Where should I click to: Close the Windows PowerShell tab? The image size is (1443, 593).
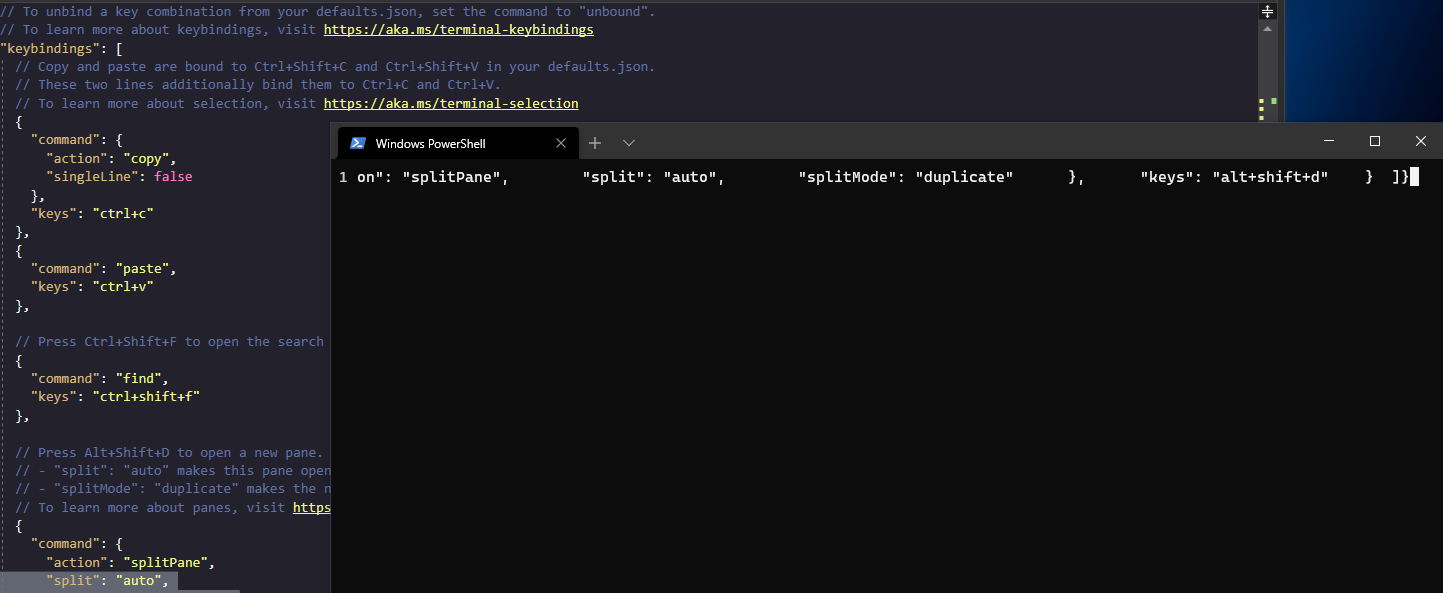pos(561,143)
